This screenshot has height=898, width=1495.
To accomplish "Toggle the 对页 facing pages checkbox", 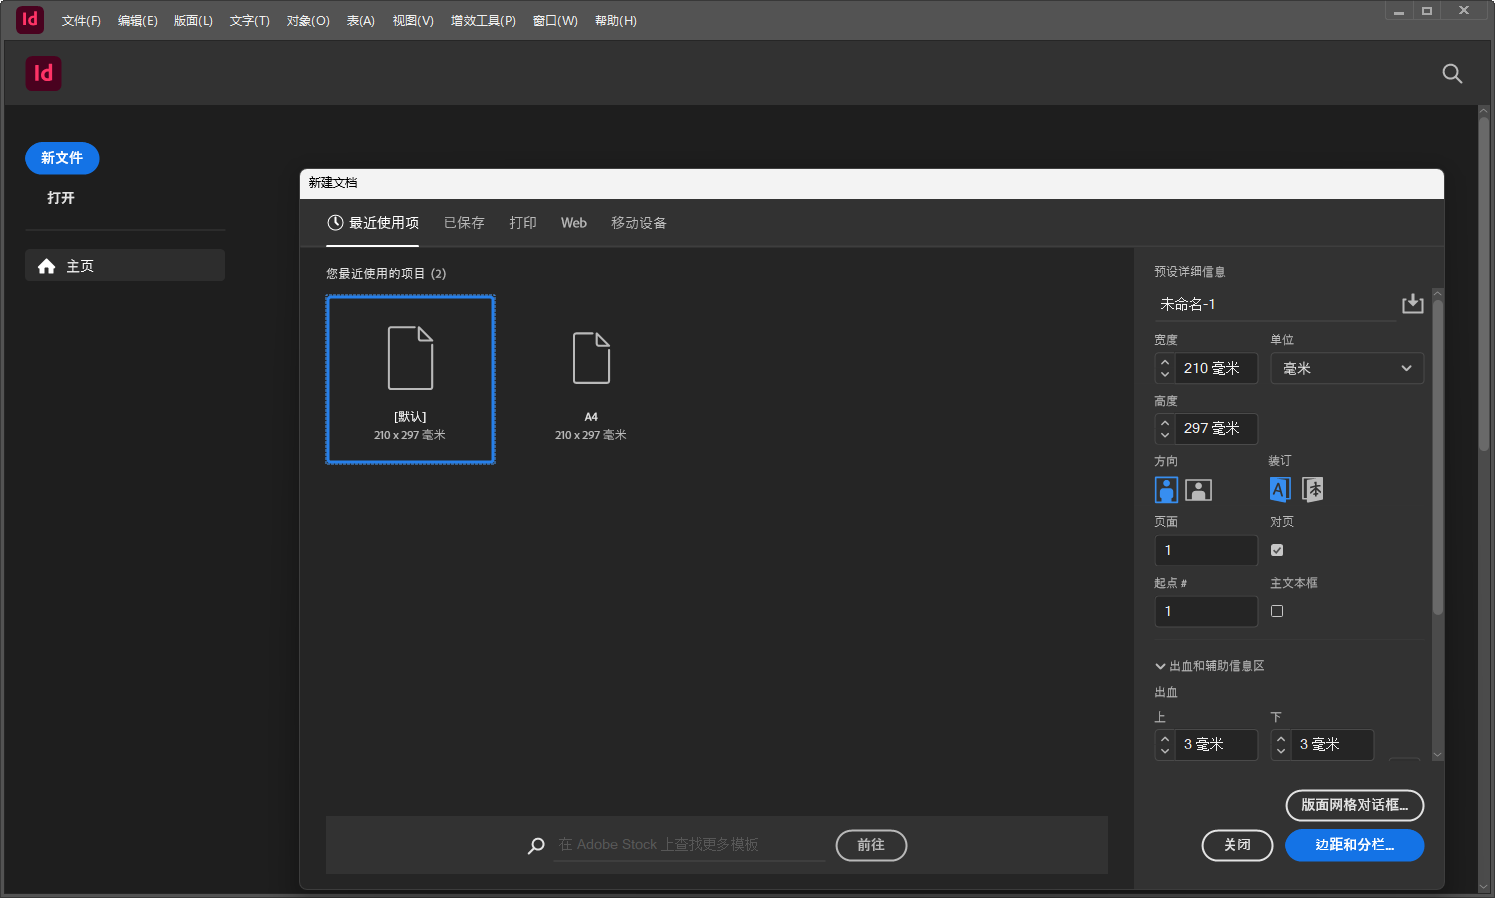I will [x=1277, y=550].
